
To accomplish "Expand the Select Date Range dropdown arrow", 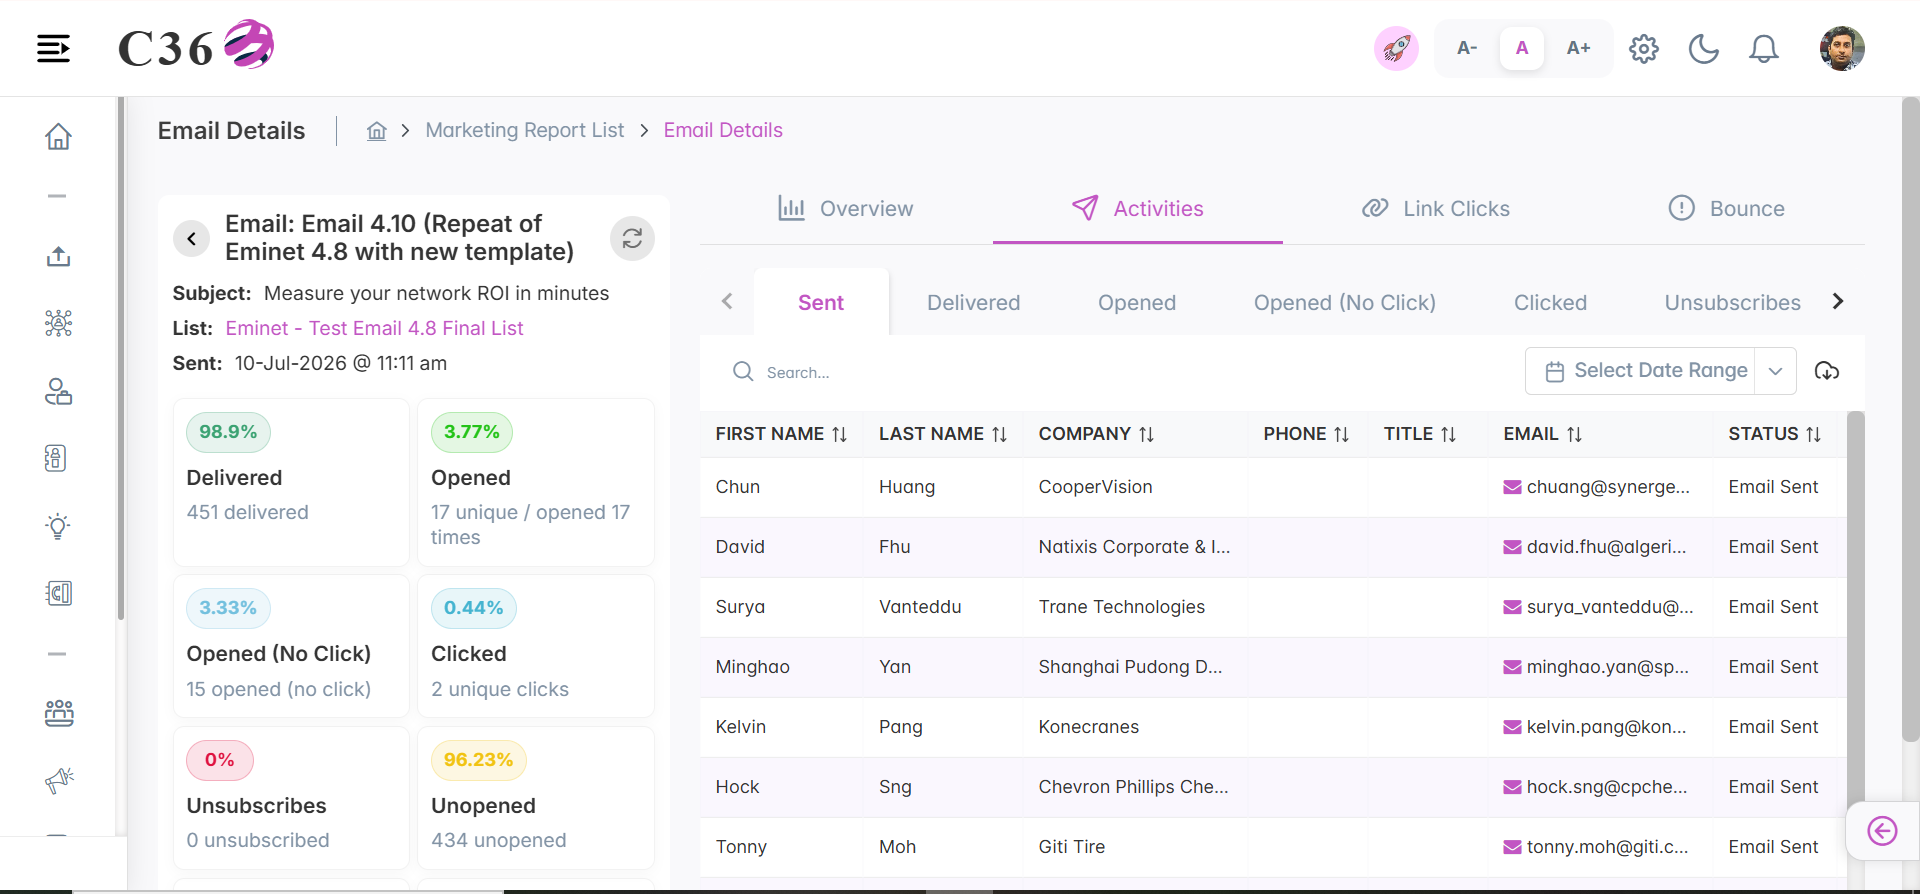I will click(1775, 371).
